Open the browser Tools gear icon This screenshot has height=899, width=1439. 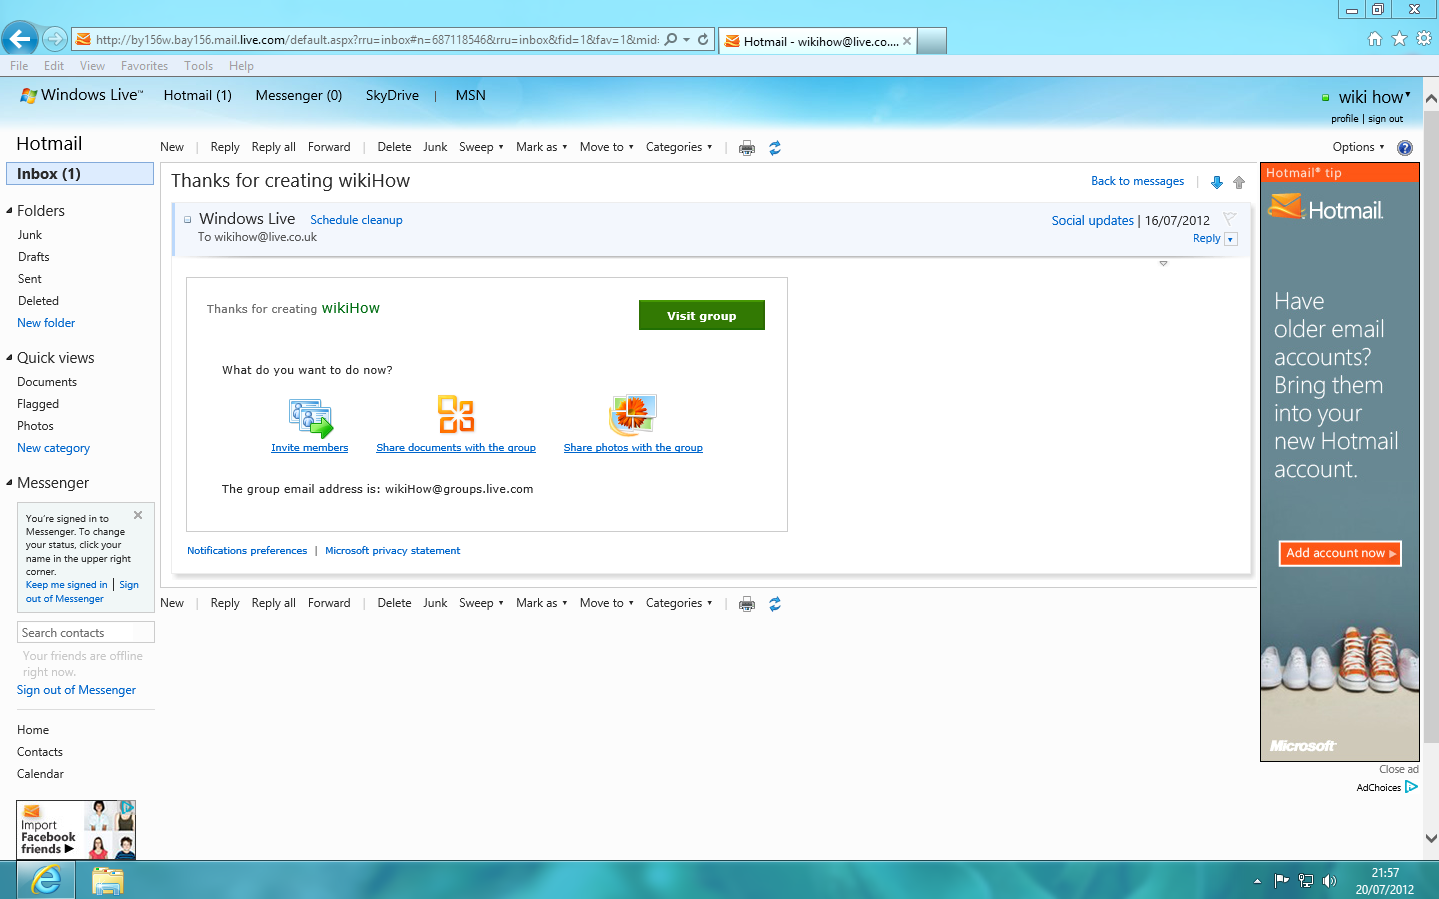click(x=1424, y=39)
